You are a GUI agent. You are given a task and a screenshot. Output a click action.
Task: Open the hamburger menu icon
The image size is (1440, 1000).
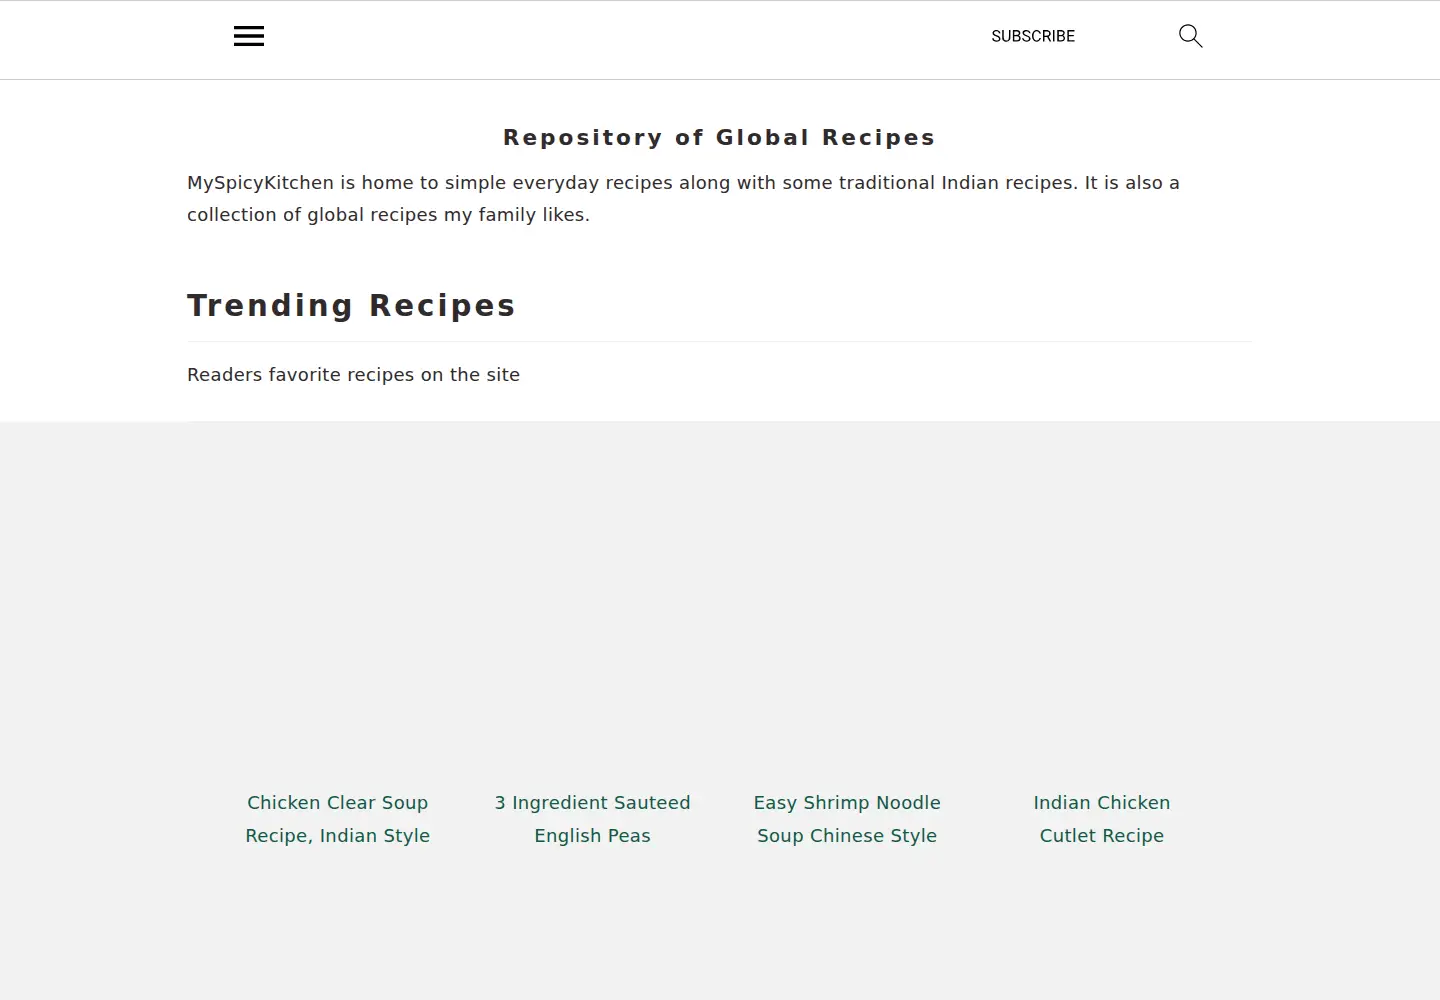pos(249,36)
